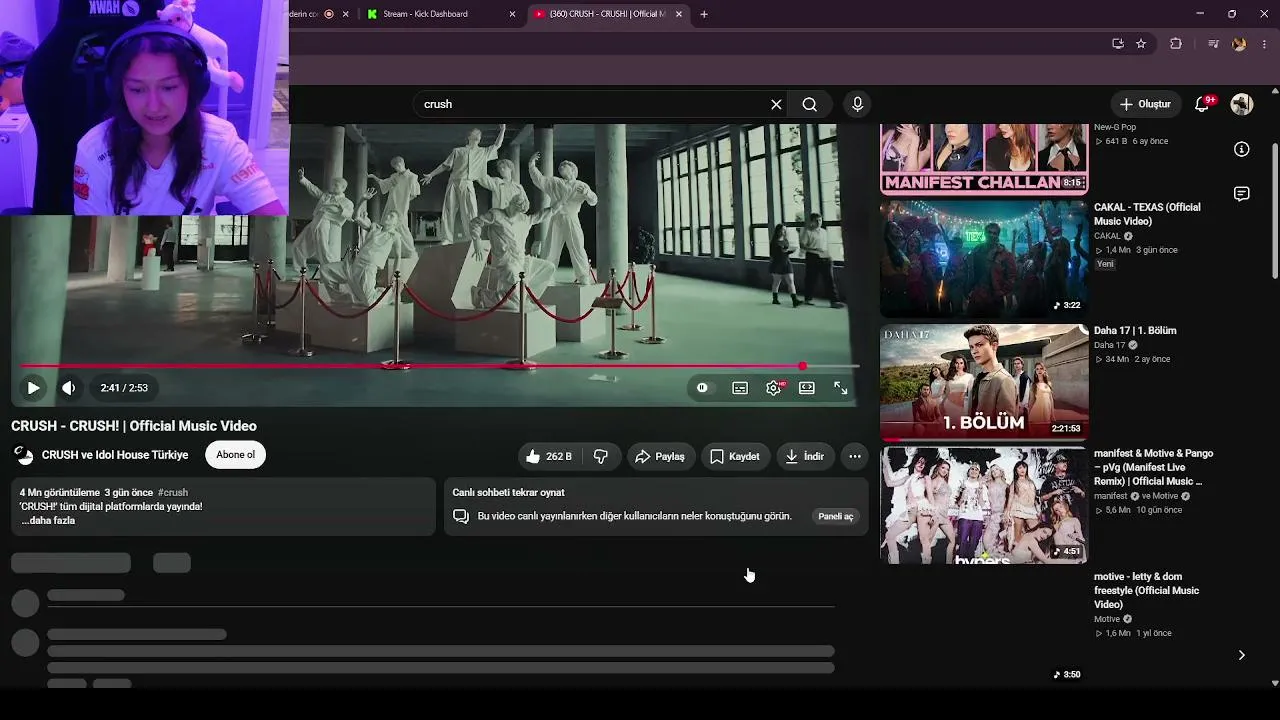Open the browser profile avatar
Viewport: 1280px width, 720px height.
click(x=1240, y=44)
